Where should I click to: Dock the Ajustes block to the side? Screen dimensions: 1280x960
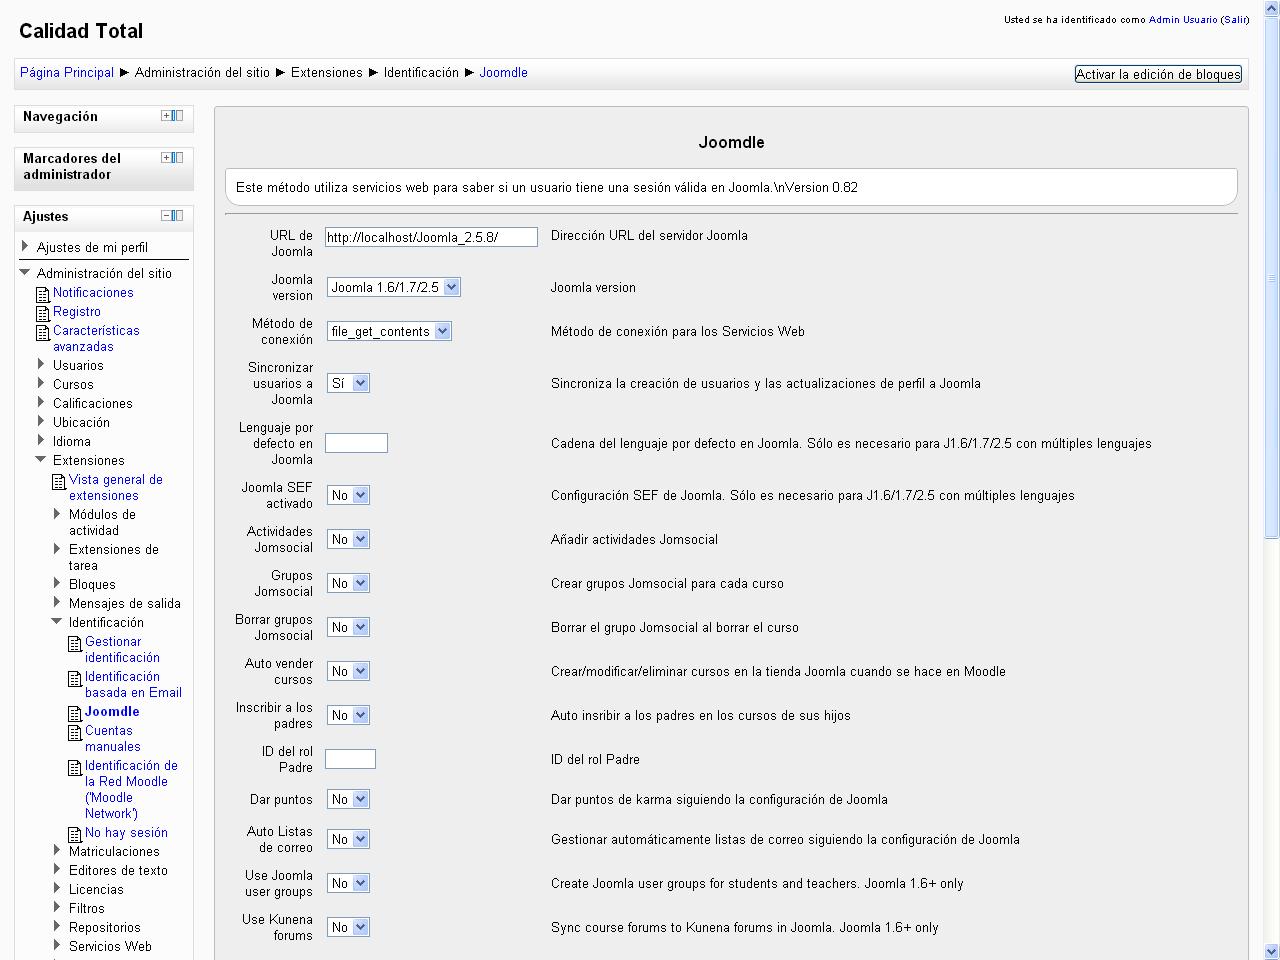coord(178,216)
